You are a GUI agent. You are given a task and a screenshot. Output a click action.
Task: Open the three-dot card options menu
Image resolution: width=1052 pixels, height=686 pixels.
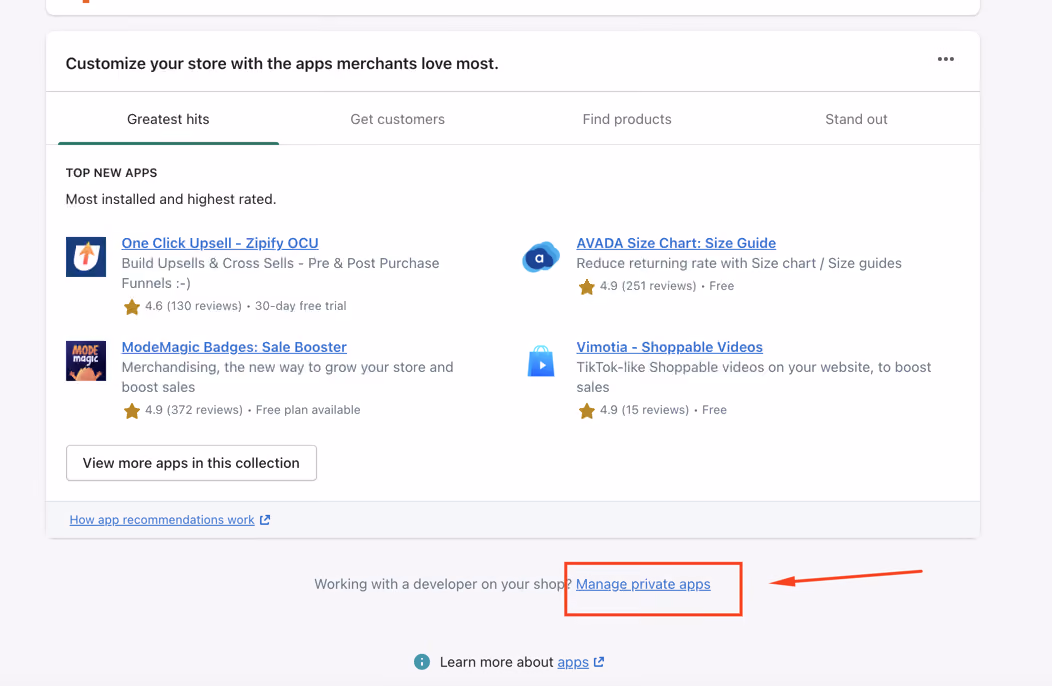tap(945, 59)
